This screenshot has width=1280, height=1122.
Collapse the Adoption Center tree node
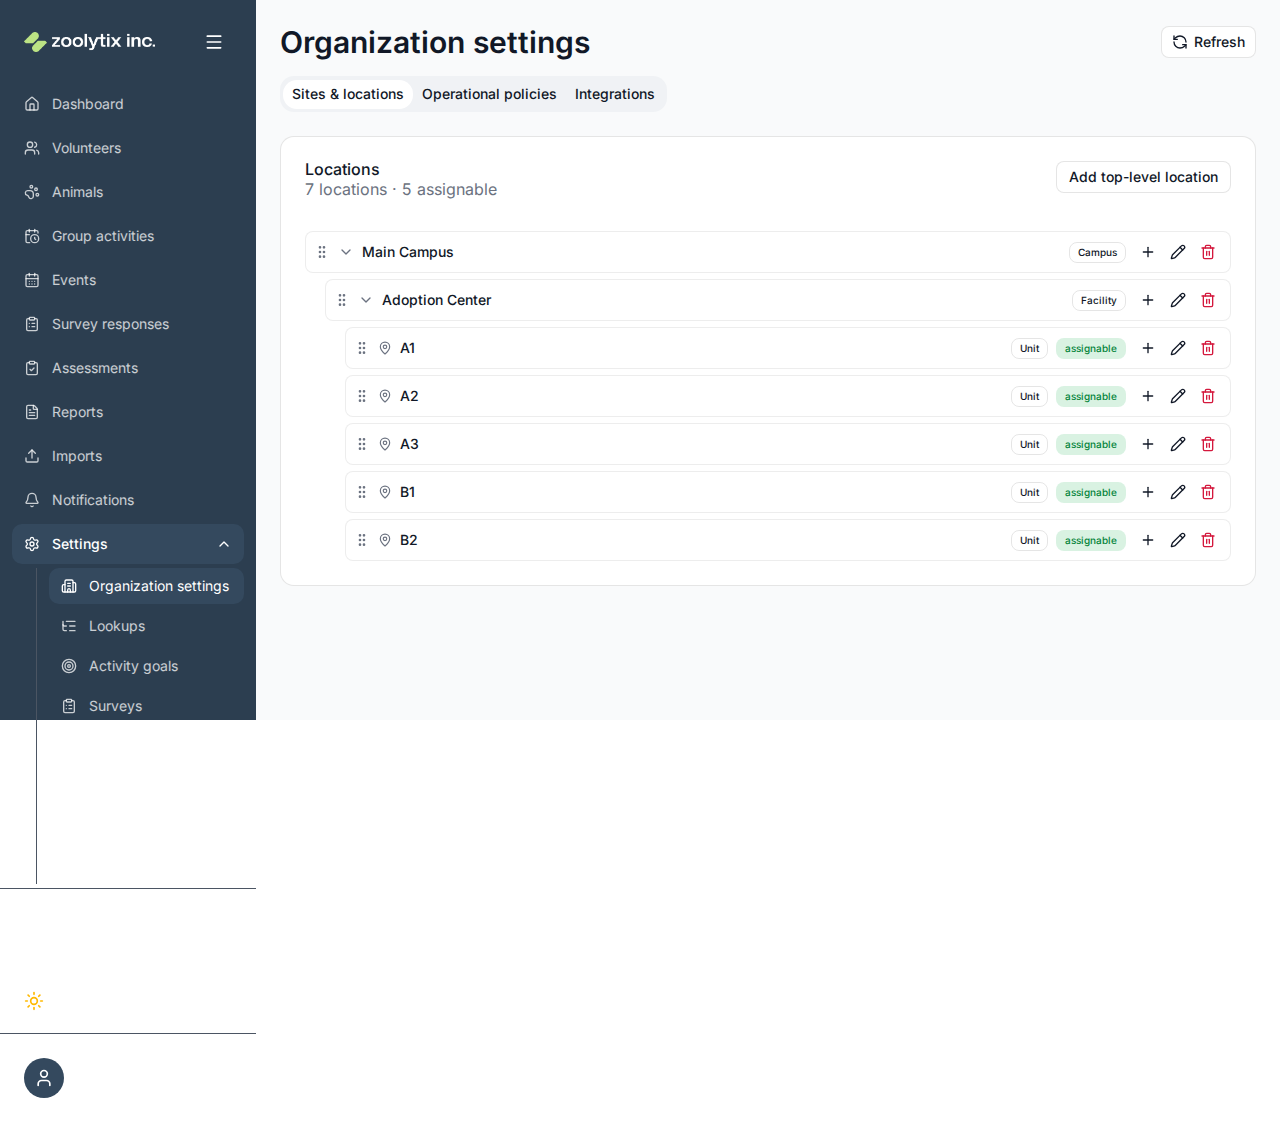pyautogui.click(x=366, y=300)
